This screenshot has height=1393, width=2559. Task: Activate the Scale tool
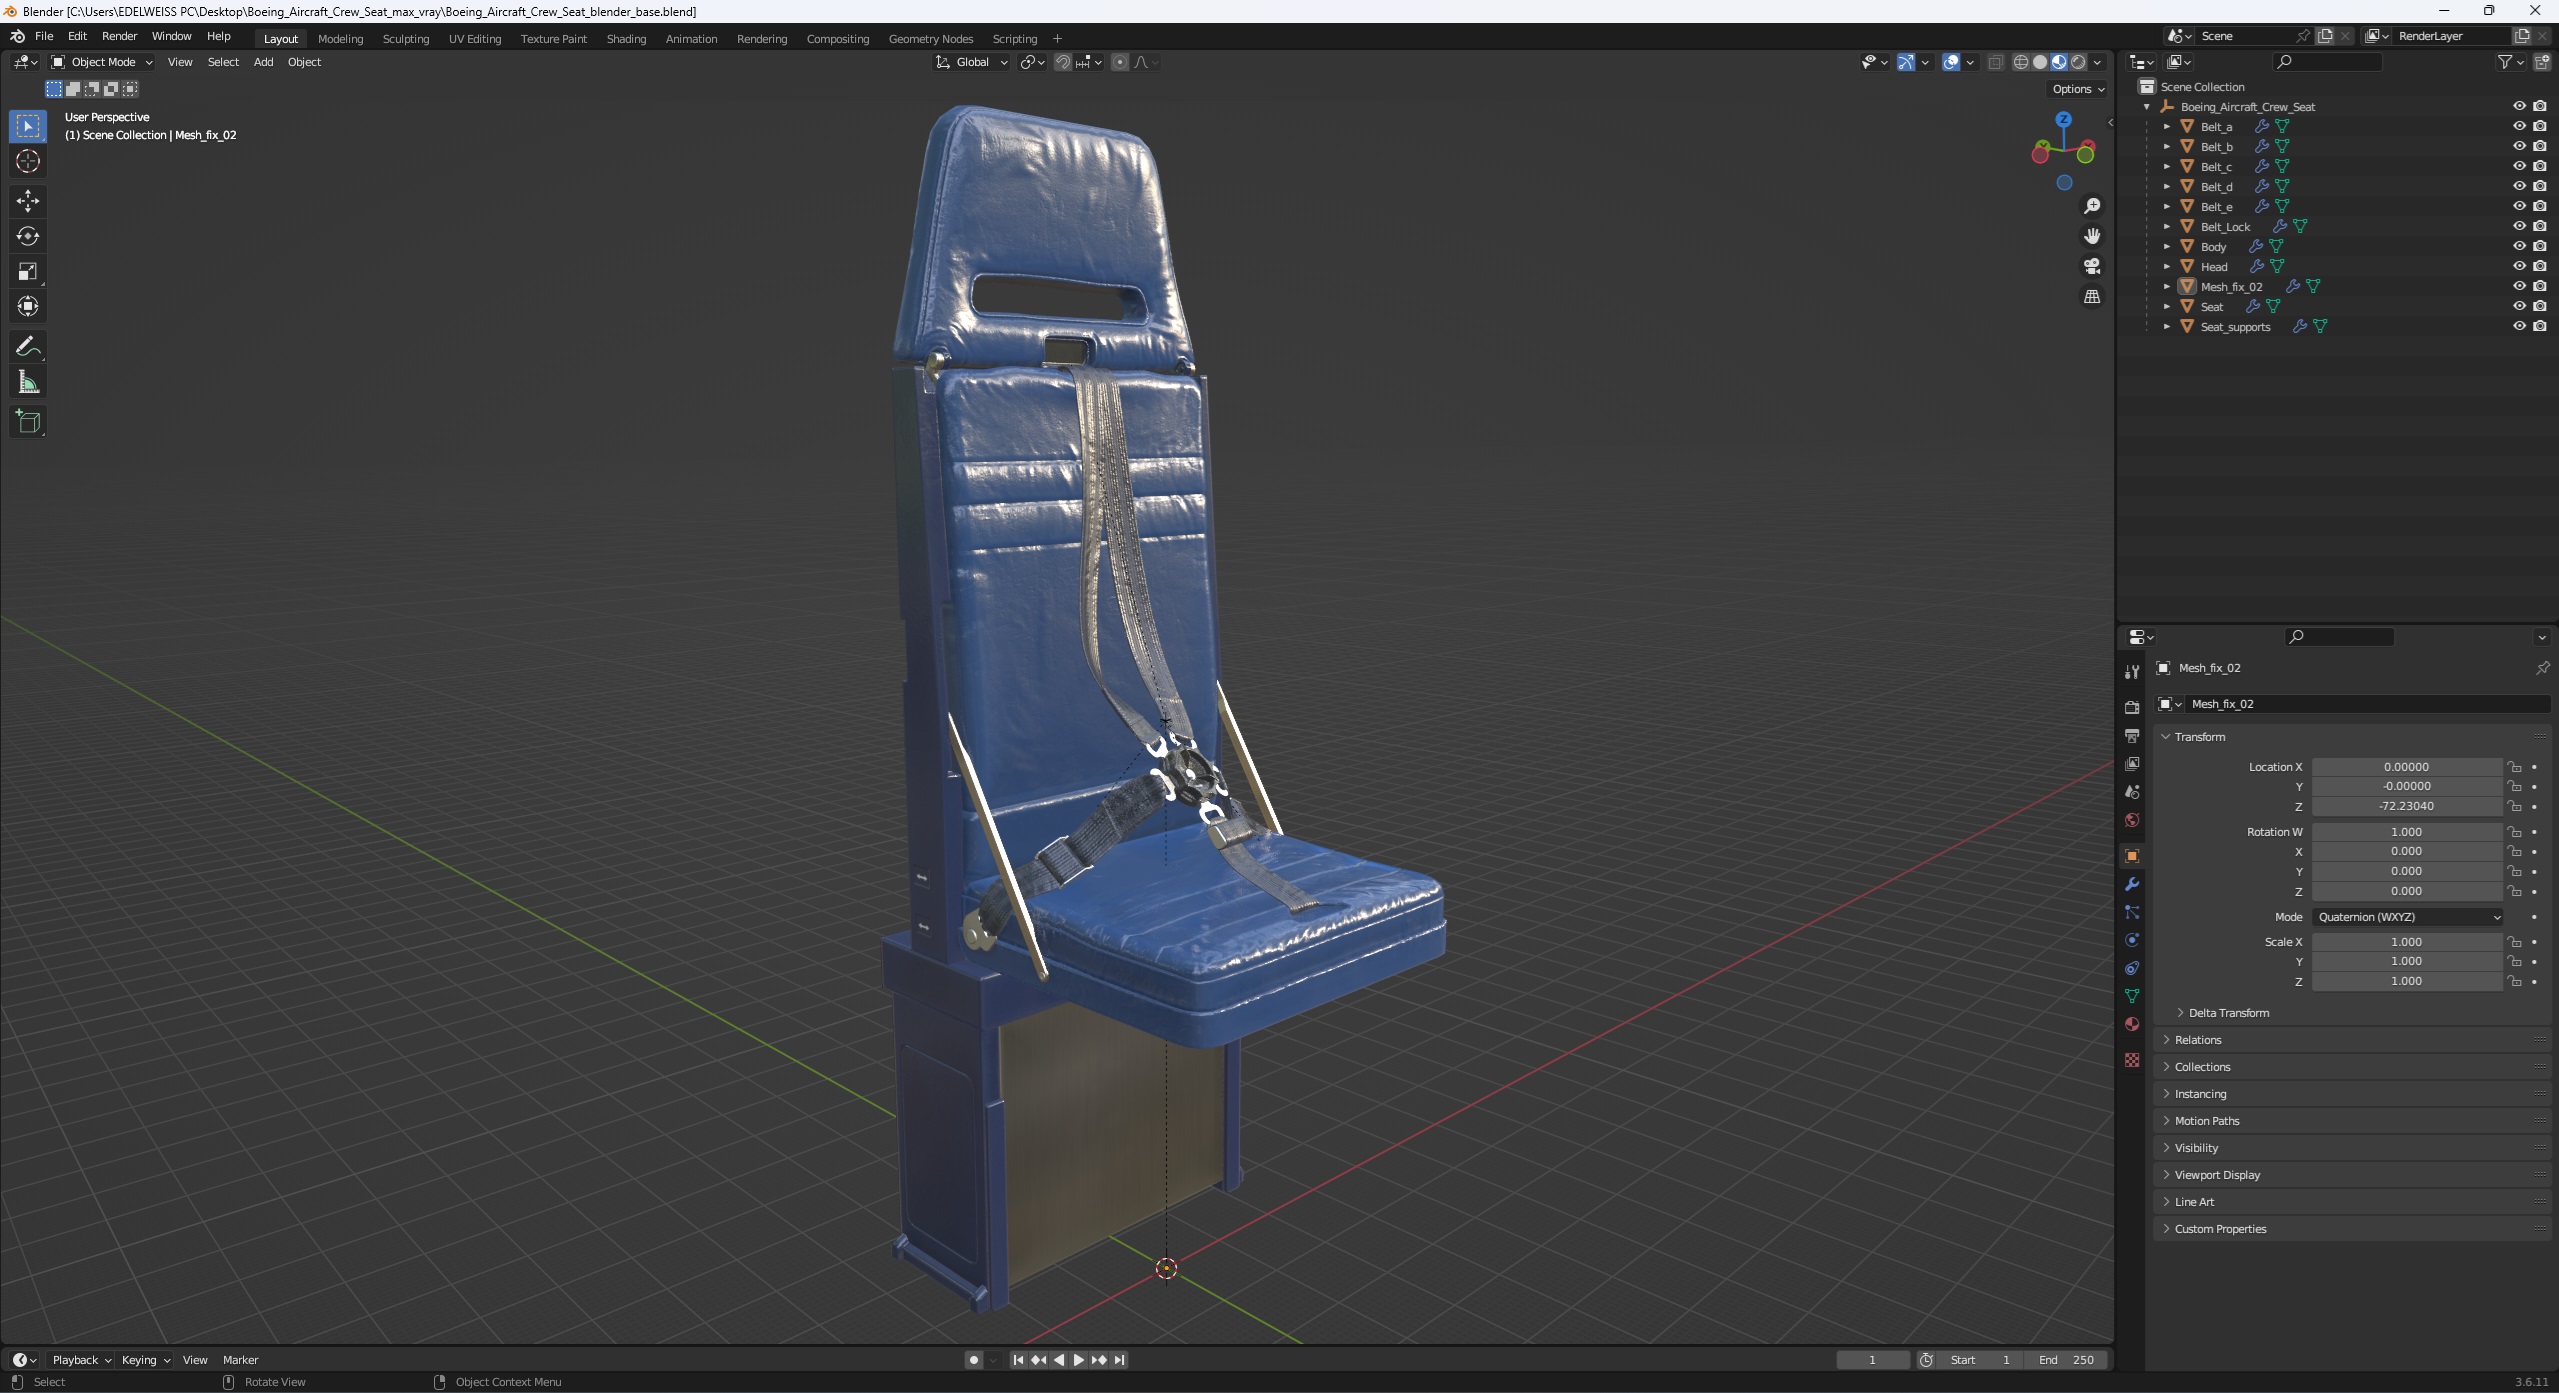28,271
